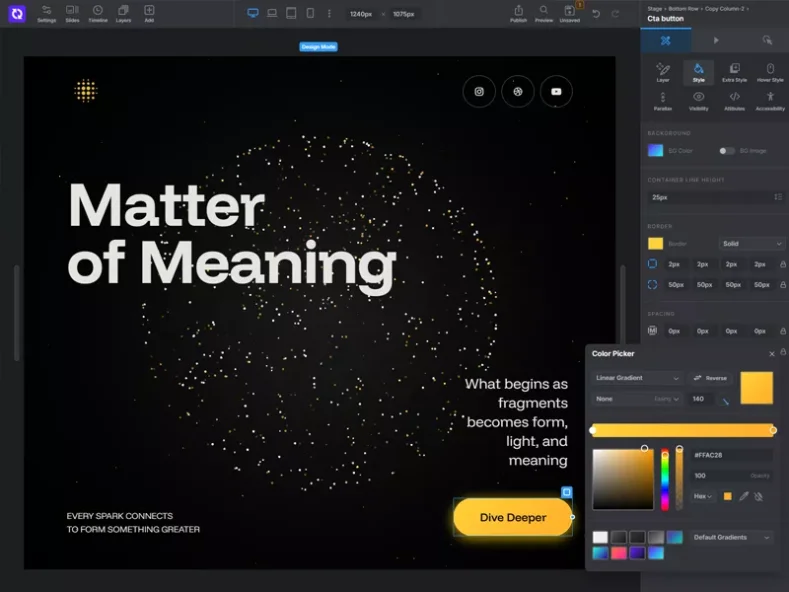Toggle the border width link lock

pos(782,264)
